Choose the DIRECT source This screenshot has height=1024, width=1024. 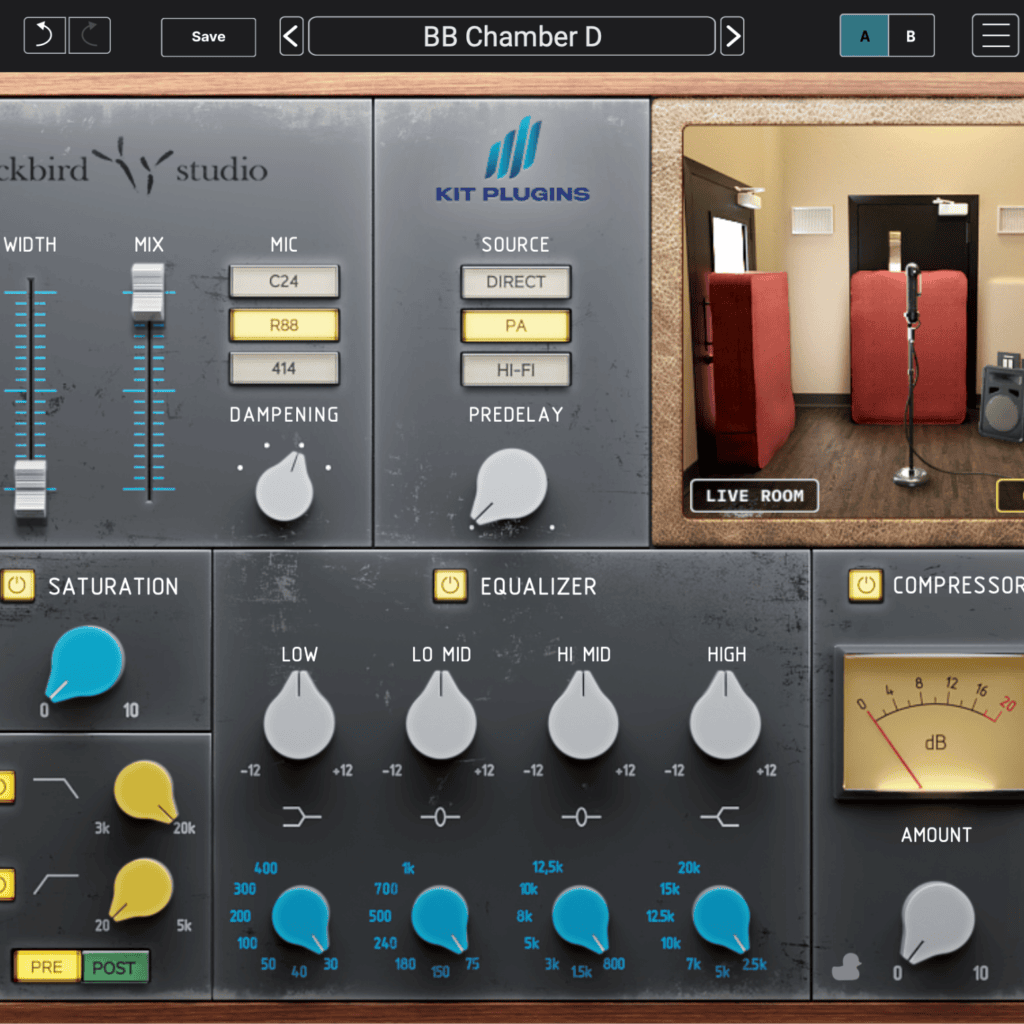click(x=516, y=282)
